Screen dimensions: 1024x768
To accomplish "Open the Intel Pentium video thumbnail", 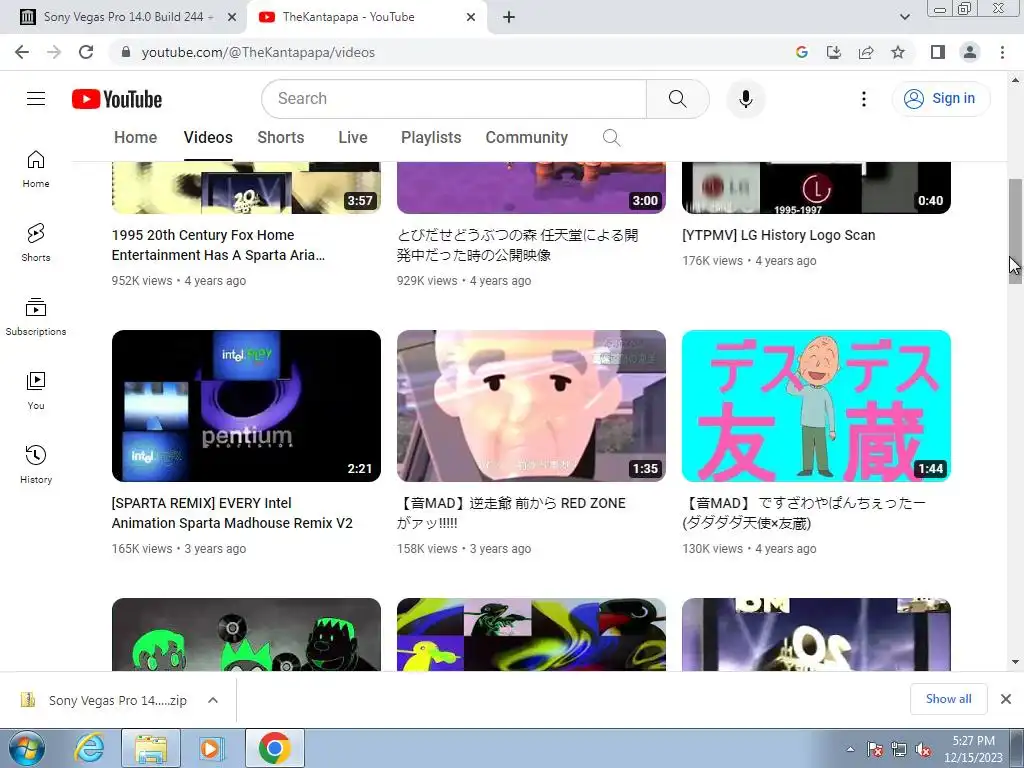I will click(246, 406).
